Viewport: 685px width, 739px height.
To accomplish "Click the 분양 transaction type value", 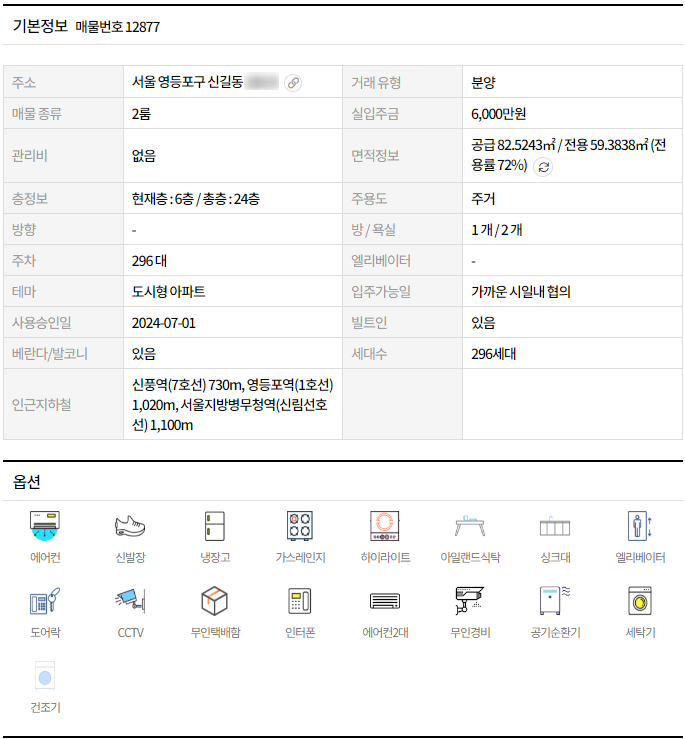I will pyautogui.click(x=483, y=82).
